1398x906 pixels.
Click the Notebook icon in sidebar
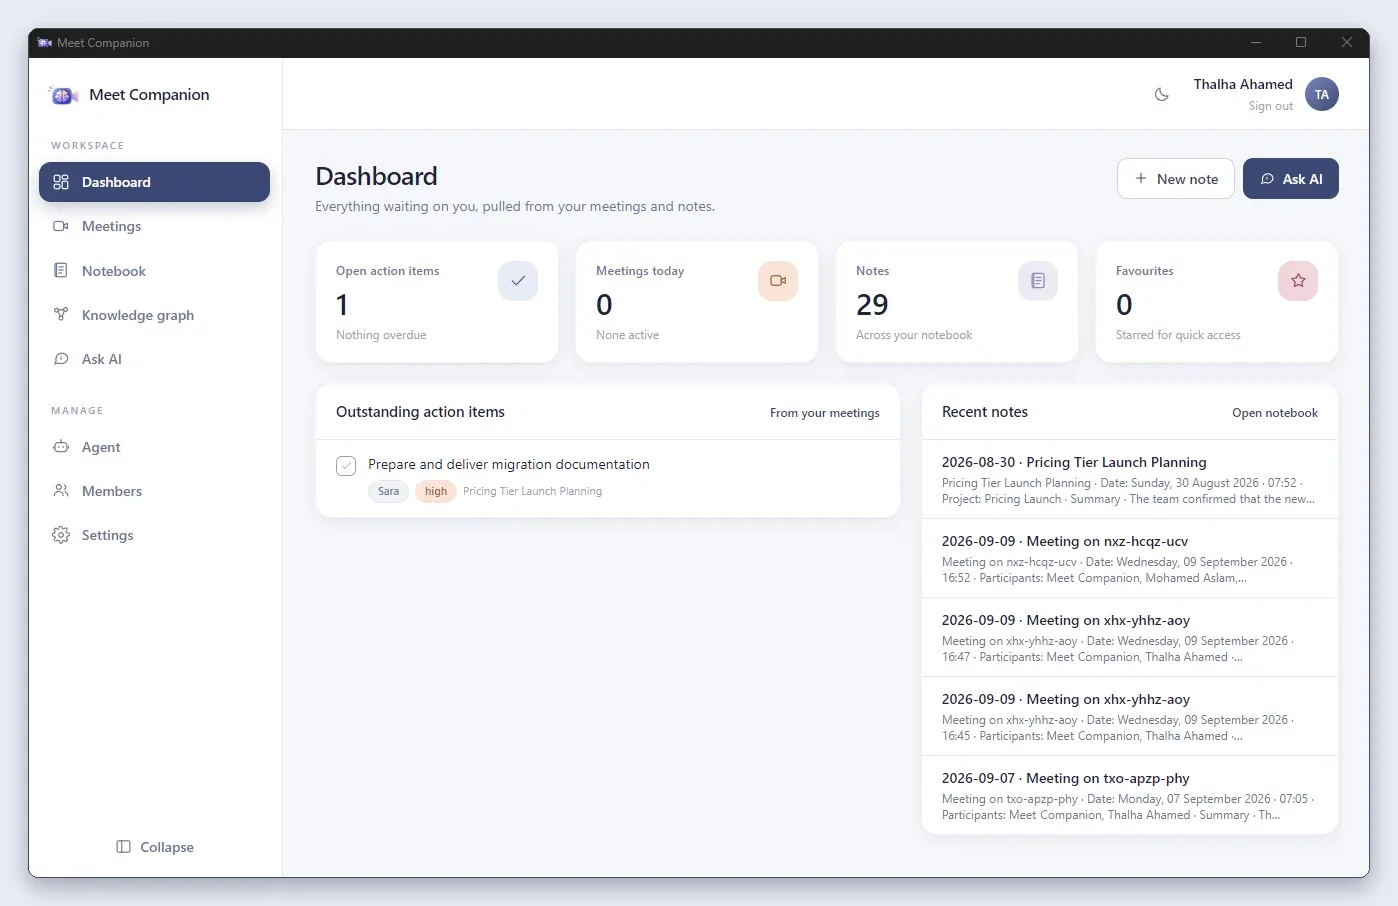coord(61,270)
